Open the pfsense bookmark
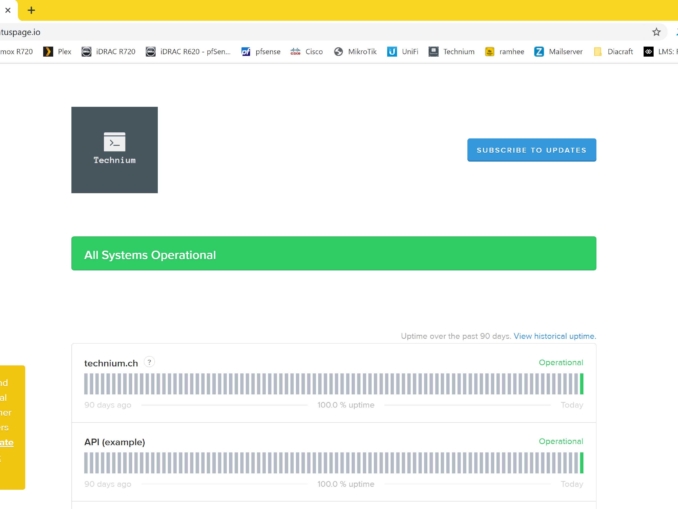The image size is (678, 509). coord(261,51)
